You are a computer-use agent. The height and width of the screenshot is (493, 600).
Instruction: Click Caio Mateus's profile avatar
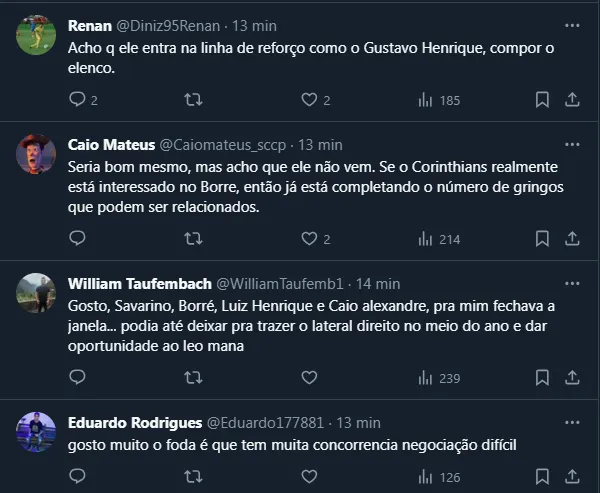36,154
